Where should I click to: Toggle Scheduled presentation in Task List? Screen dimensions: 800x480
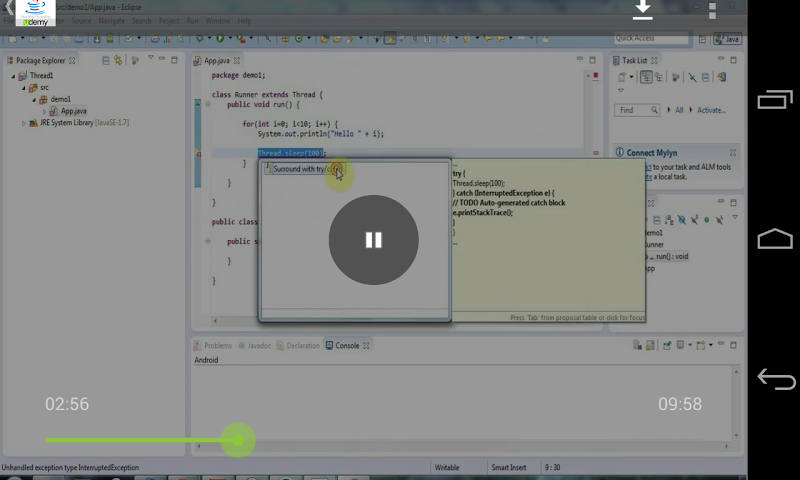click(659, 77)
